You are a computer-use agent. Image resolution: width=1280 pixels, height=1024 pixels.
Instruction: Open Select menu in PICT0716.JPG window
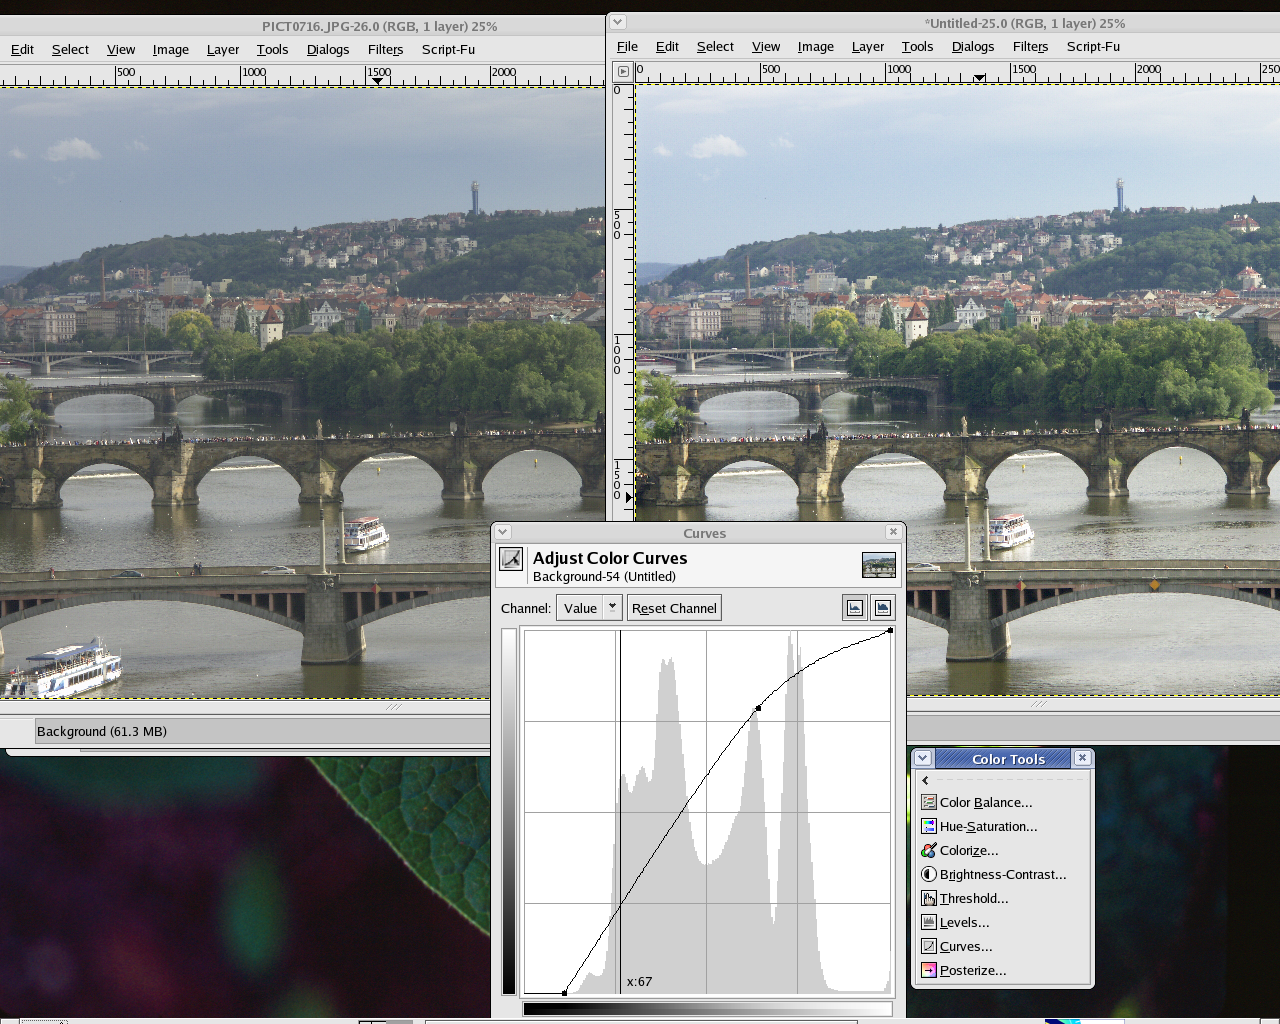[70, 49]
